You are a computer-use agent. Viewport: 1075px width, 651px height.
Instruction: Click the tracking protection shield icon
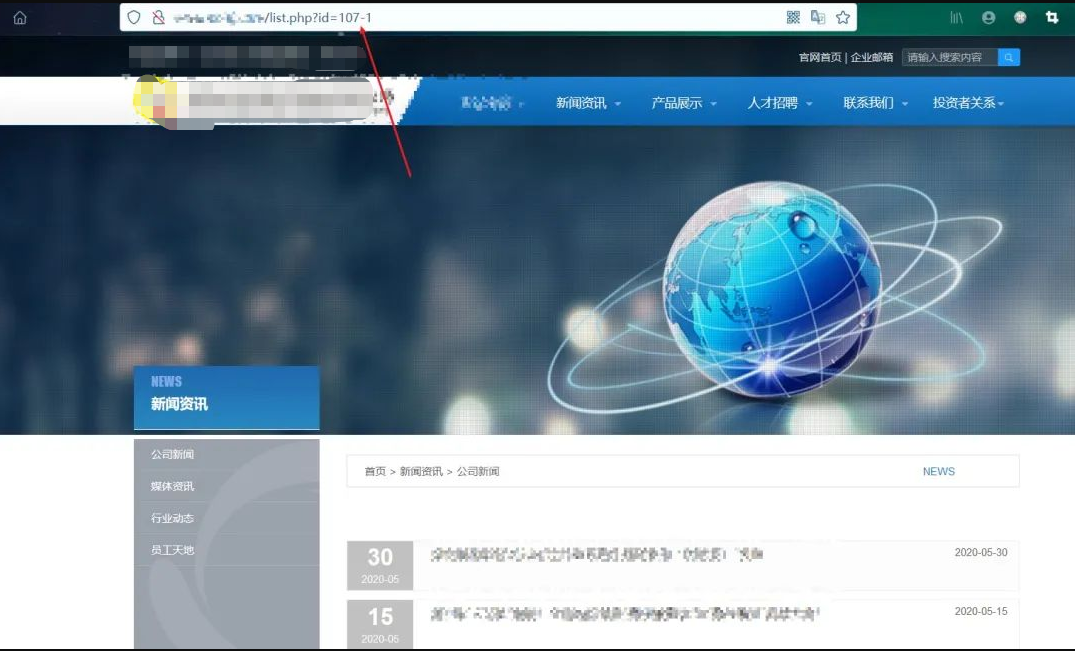coord(134,17)
